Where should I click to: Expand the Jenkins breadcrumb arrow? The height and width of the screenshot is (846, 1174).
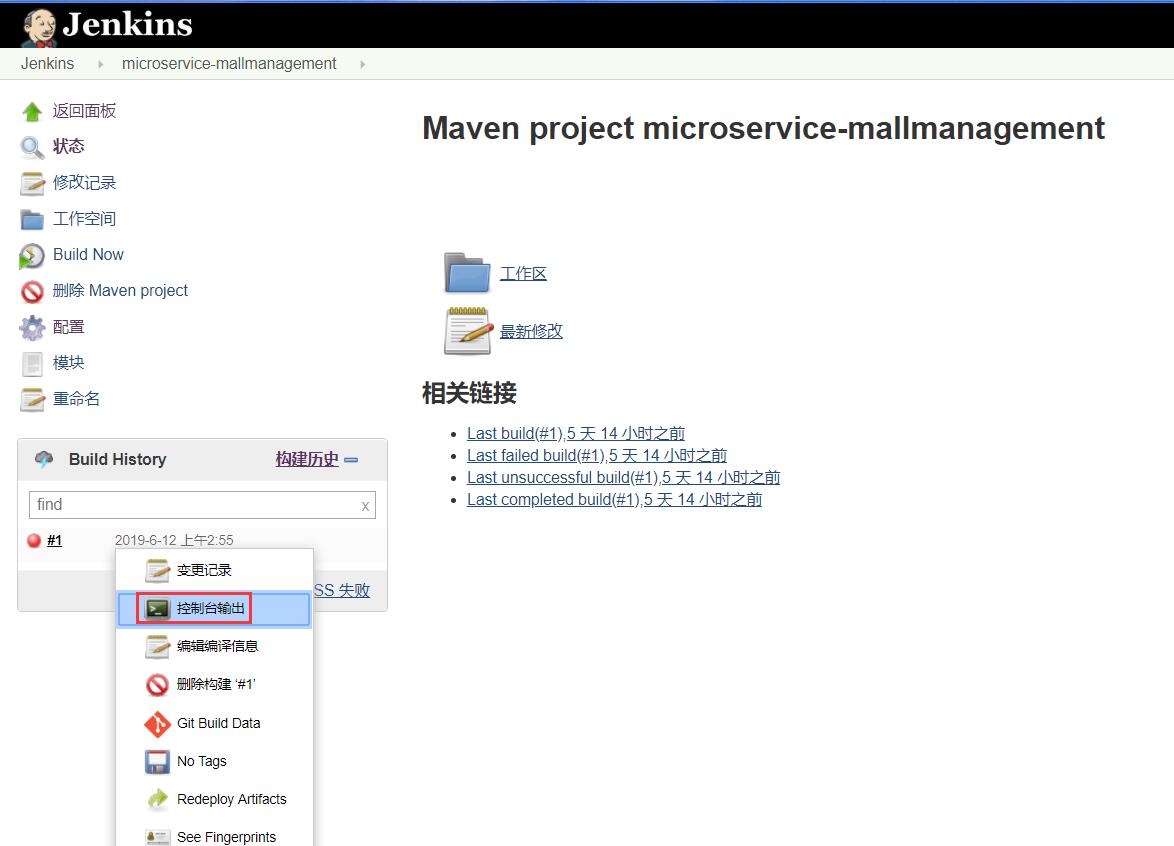100,64
